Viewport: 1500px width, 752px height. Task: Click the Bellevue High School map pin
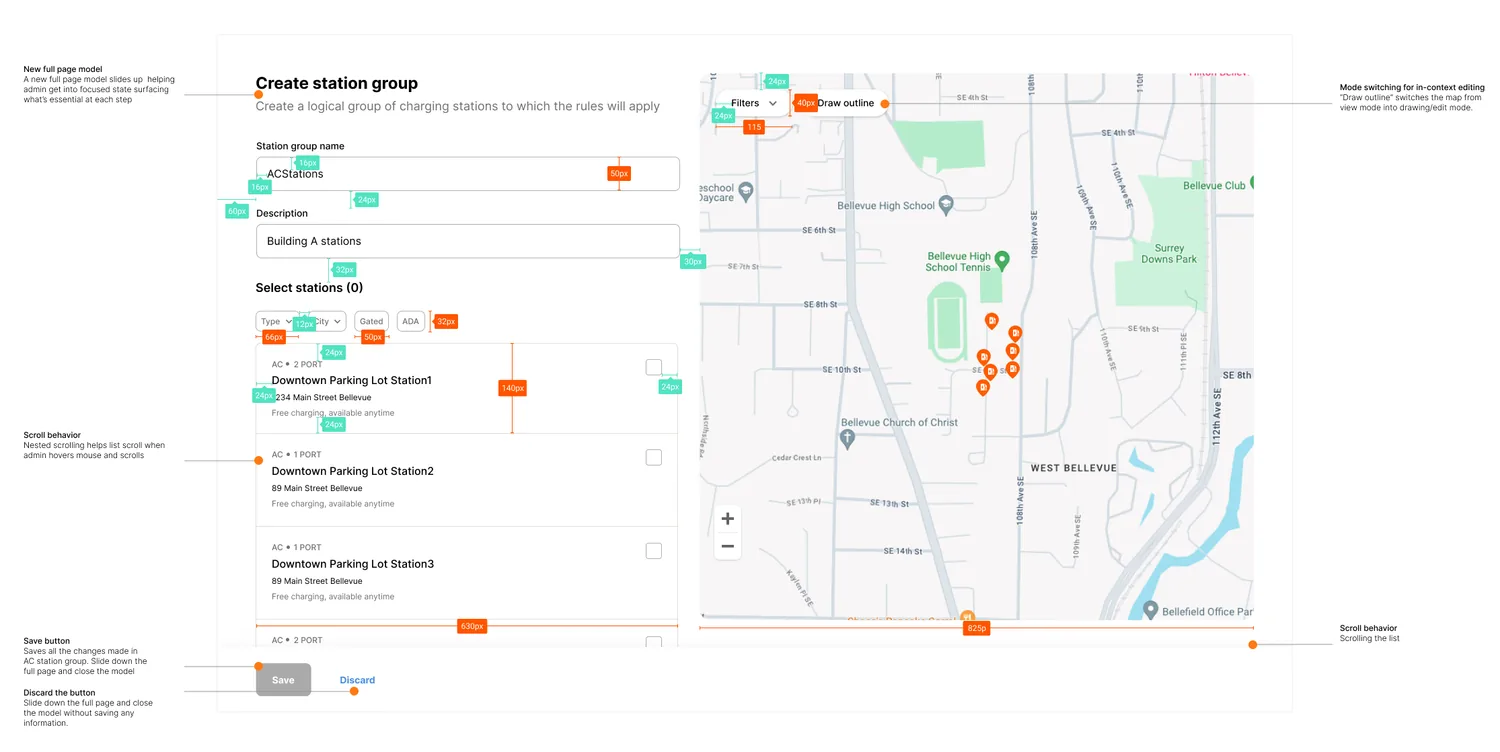947,205
